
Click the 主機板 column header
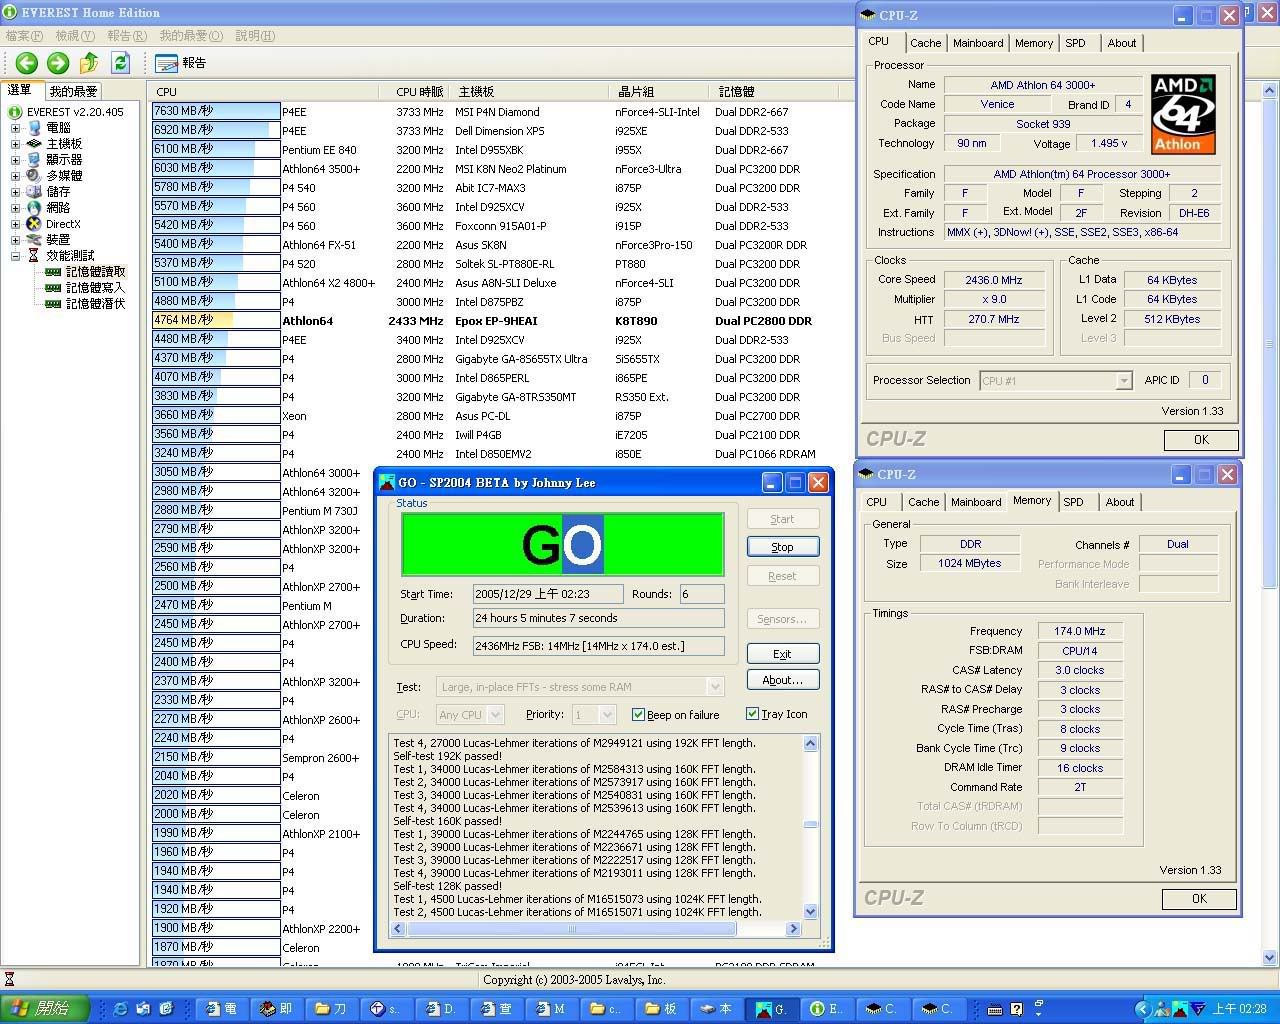click(x=530, y=91)
